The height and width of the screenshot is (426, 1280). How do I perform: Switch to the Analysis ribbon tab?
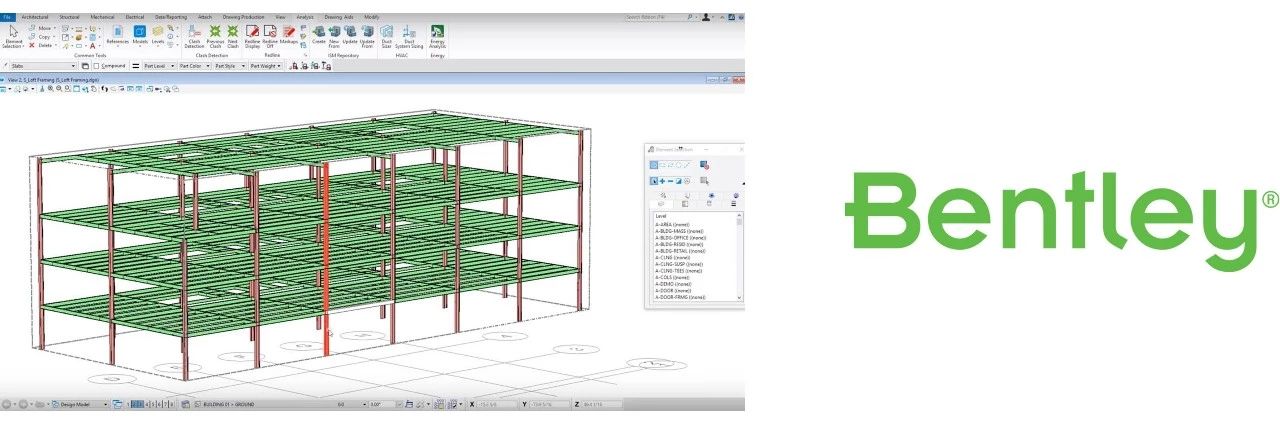(305, 17)
